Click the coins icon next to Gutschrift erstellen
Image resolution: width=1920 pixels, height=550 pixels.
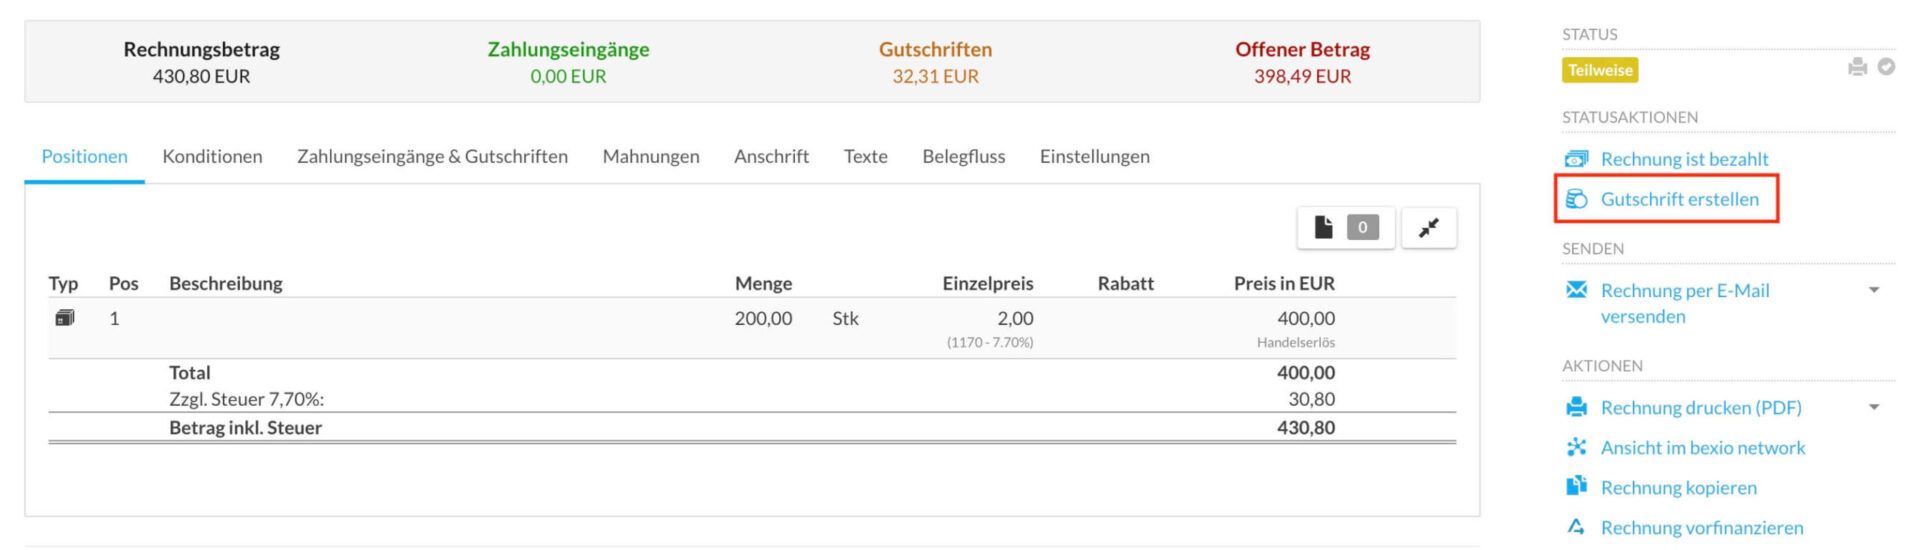coord(1576,199)
